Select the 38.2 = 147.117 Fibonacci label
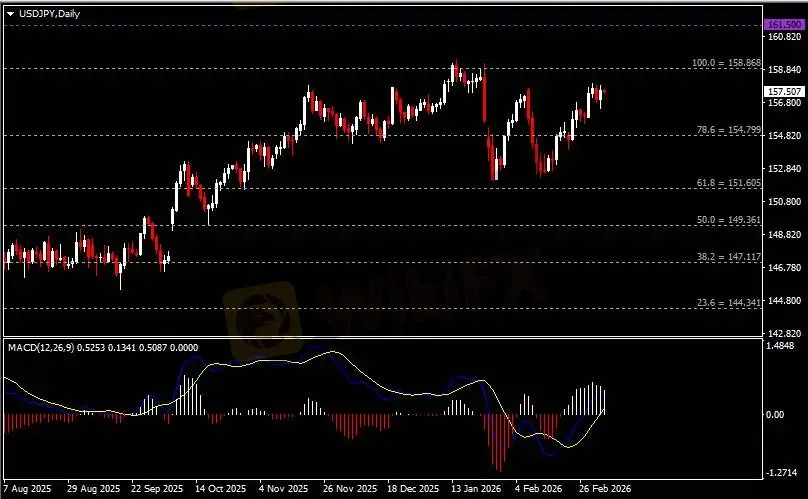 point(729,257)
